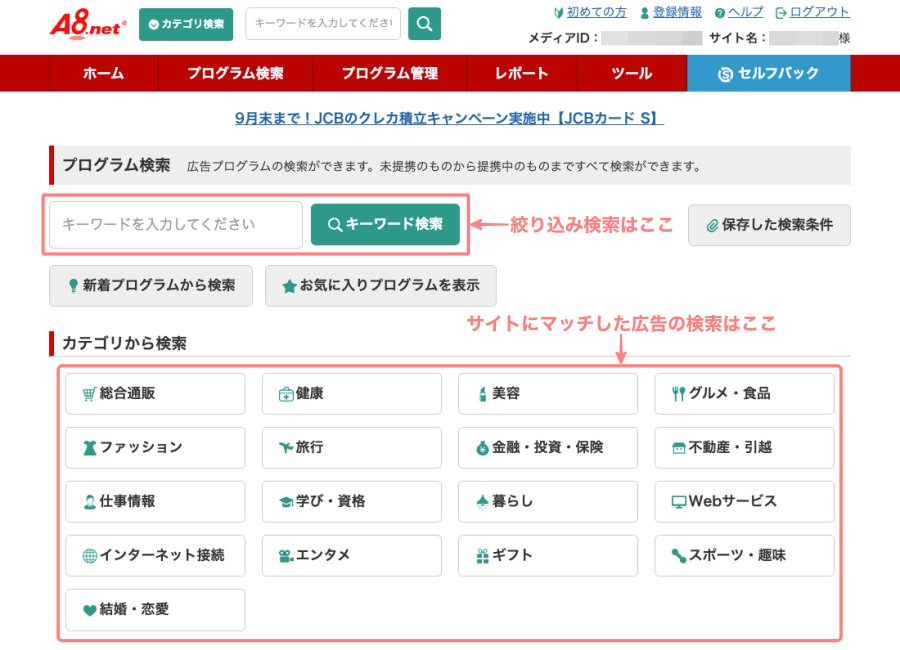Viewport: 900px width, 650px height.
Task: Pick the Webサービス monitor category
Action: (x=744, y=502)
